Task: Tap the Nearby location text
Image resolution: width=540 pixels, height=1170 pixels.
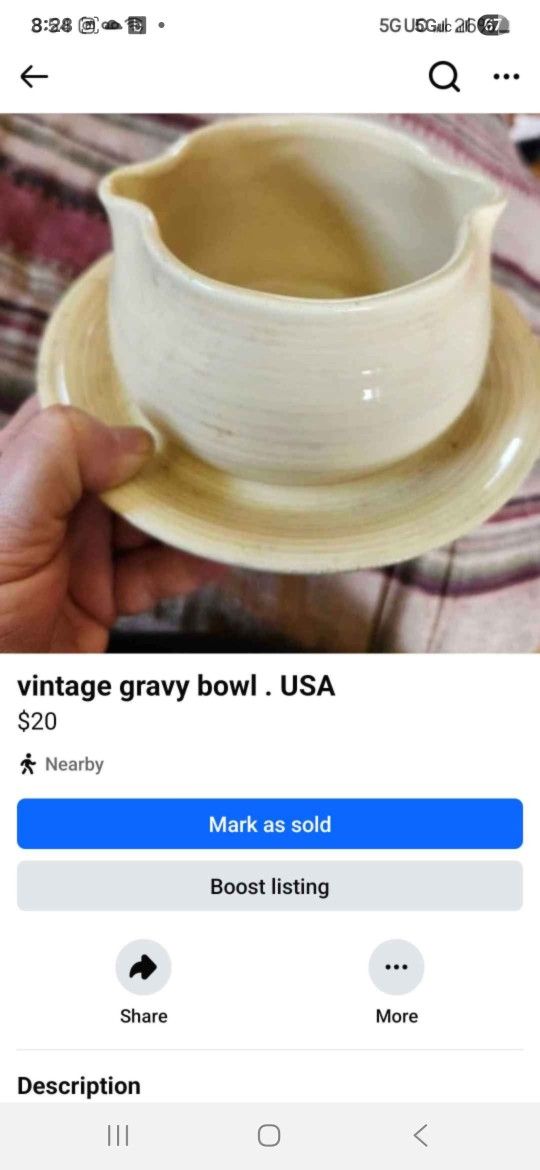Action: click(x=75, y=764)
